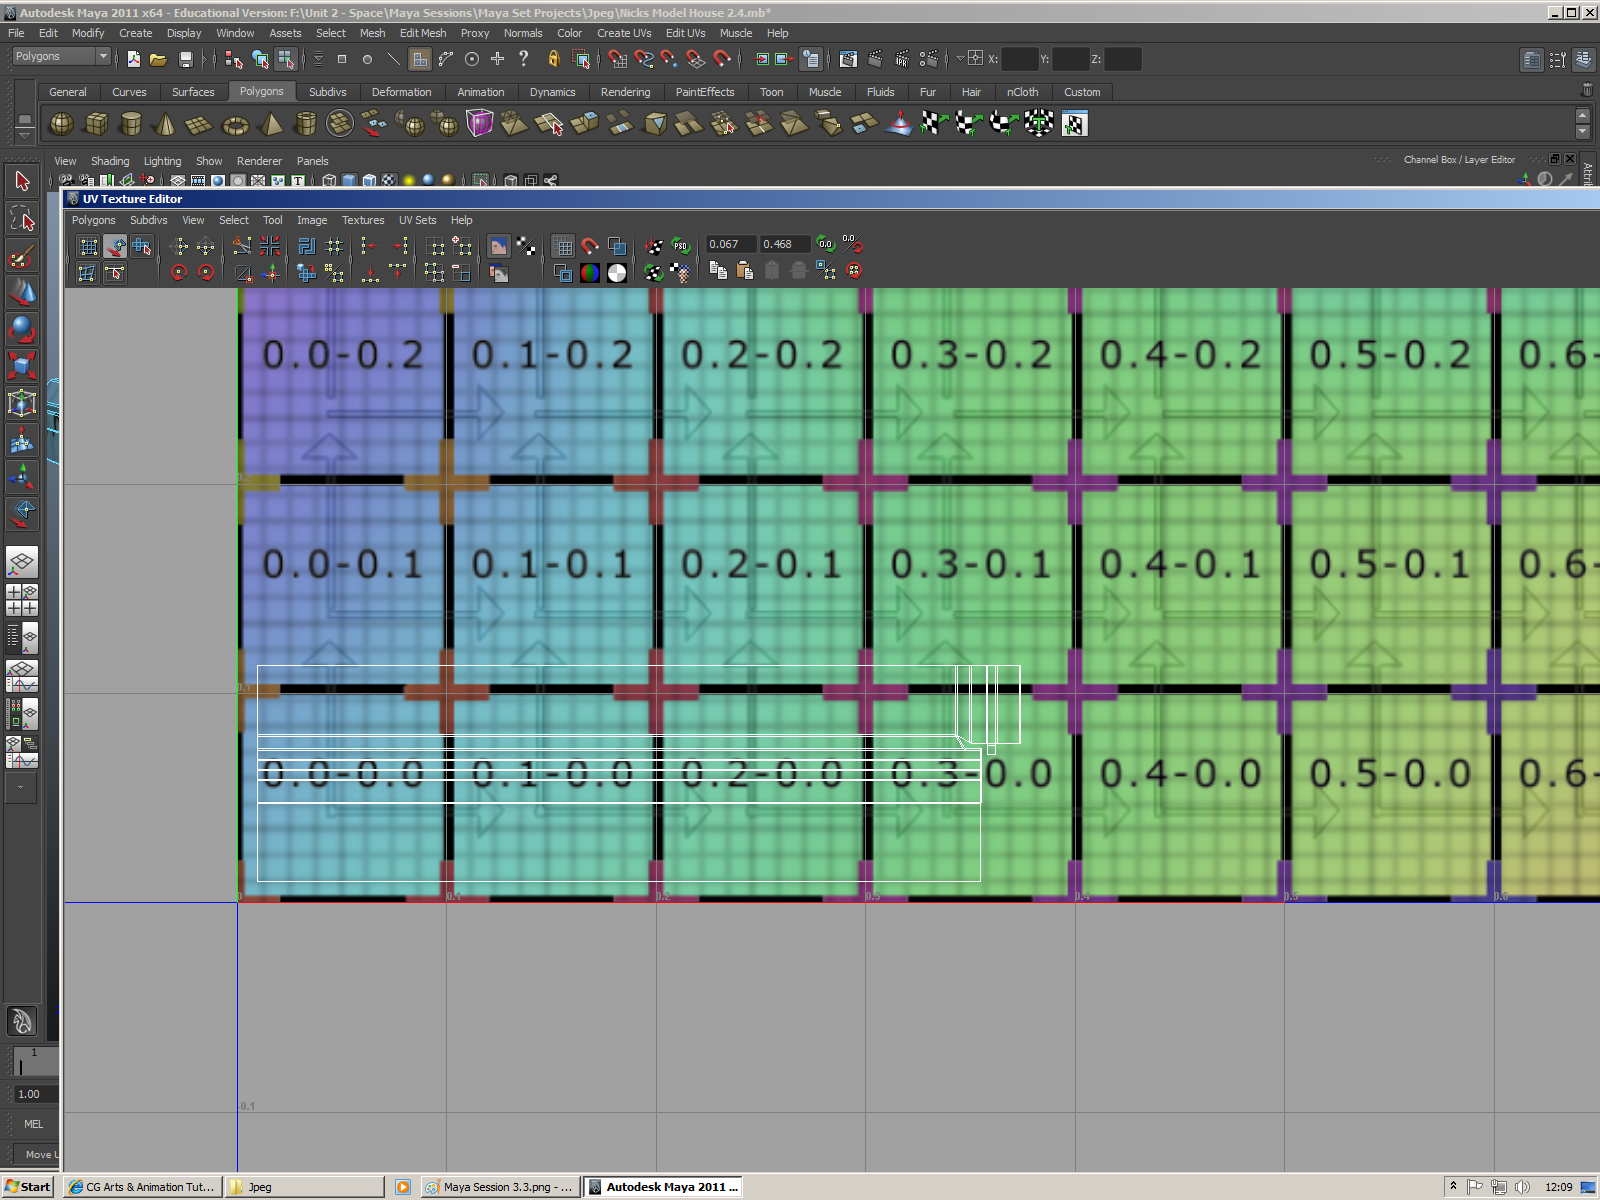Click the Copy UVs icon in UV editor

718,270
